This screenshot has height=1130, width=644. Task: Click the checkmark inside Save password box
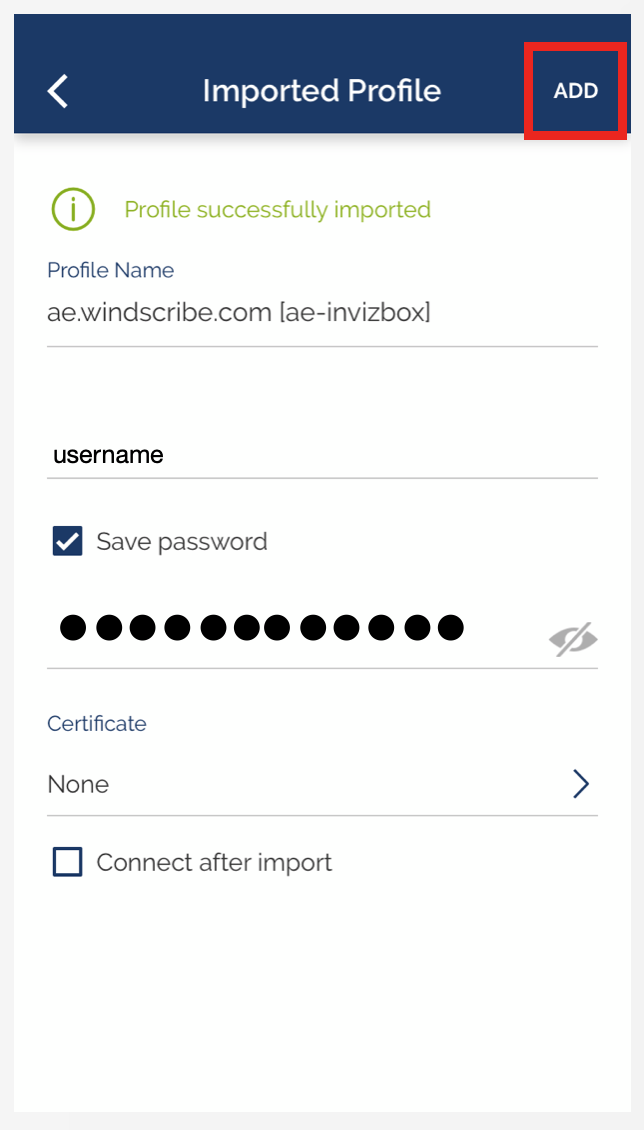[x=67, y=542]
